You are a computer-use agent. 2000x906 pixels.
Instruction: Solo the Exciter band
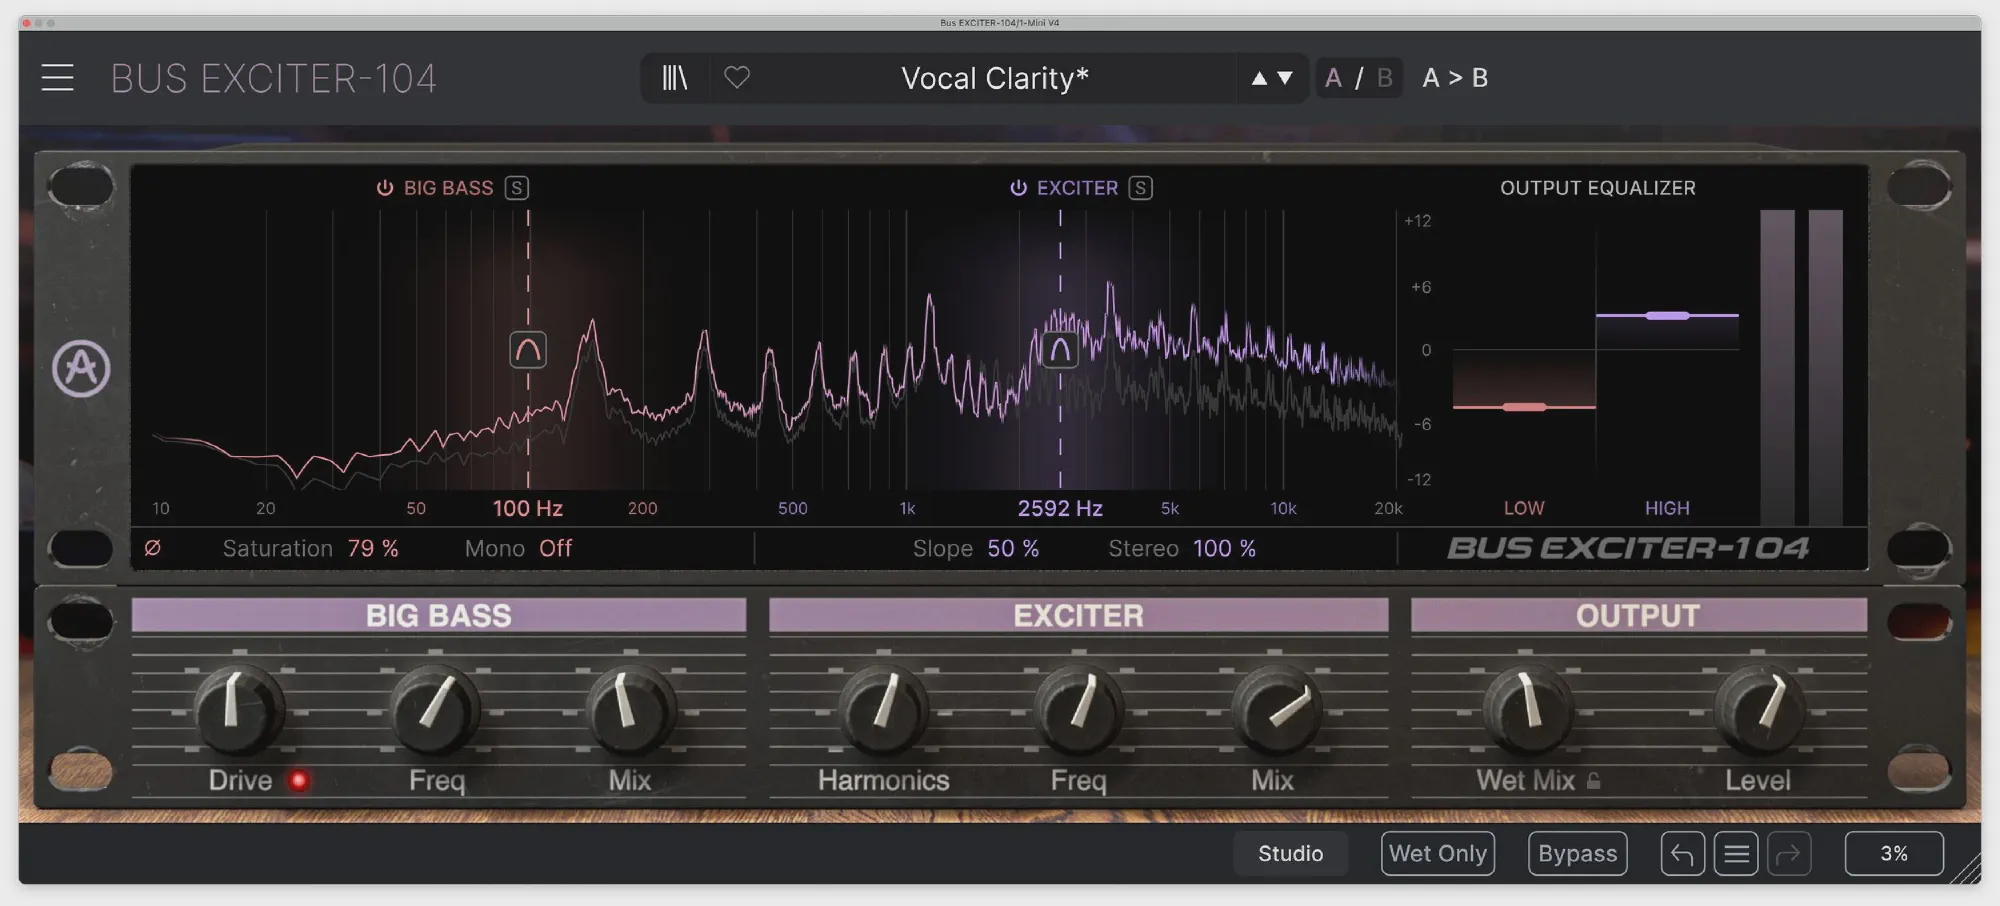coord(1140,188)
